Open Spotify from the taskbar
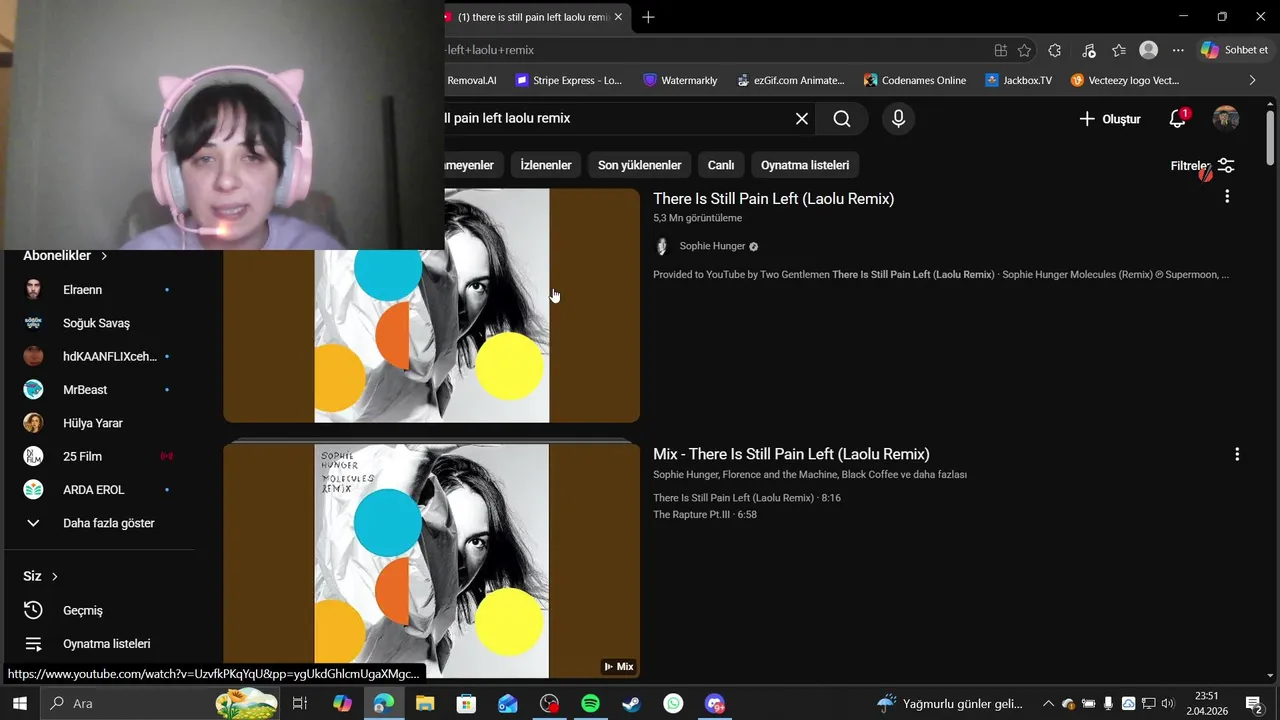Image resolution: width=1280 pixels, height=720 pixels. pyautogui.click(x=590, y=704)
